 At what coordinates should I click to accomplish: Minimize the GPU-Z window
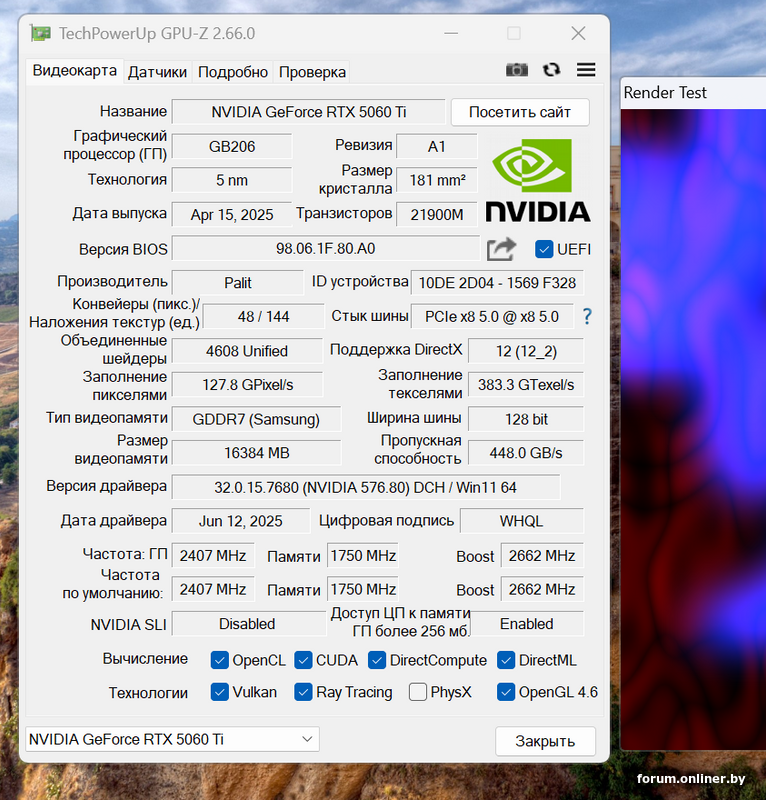click(451, 34)
